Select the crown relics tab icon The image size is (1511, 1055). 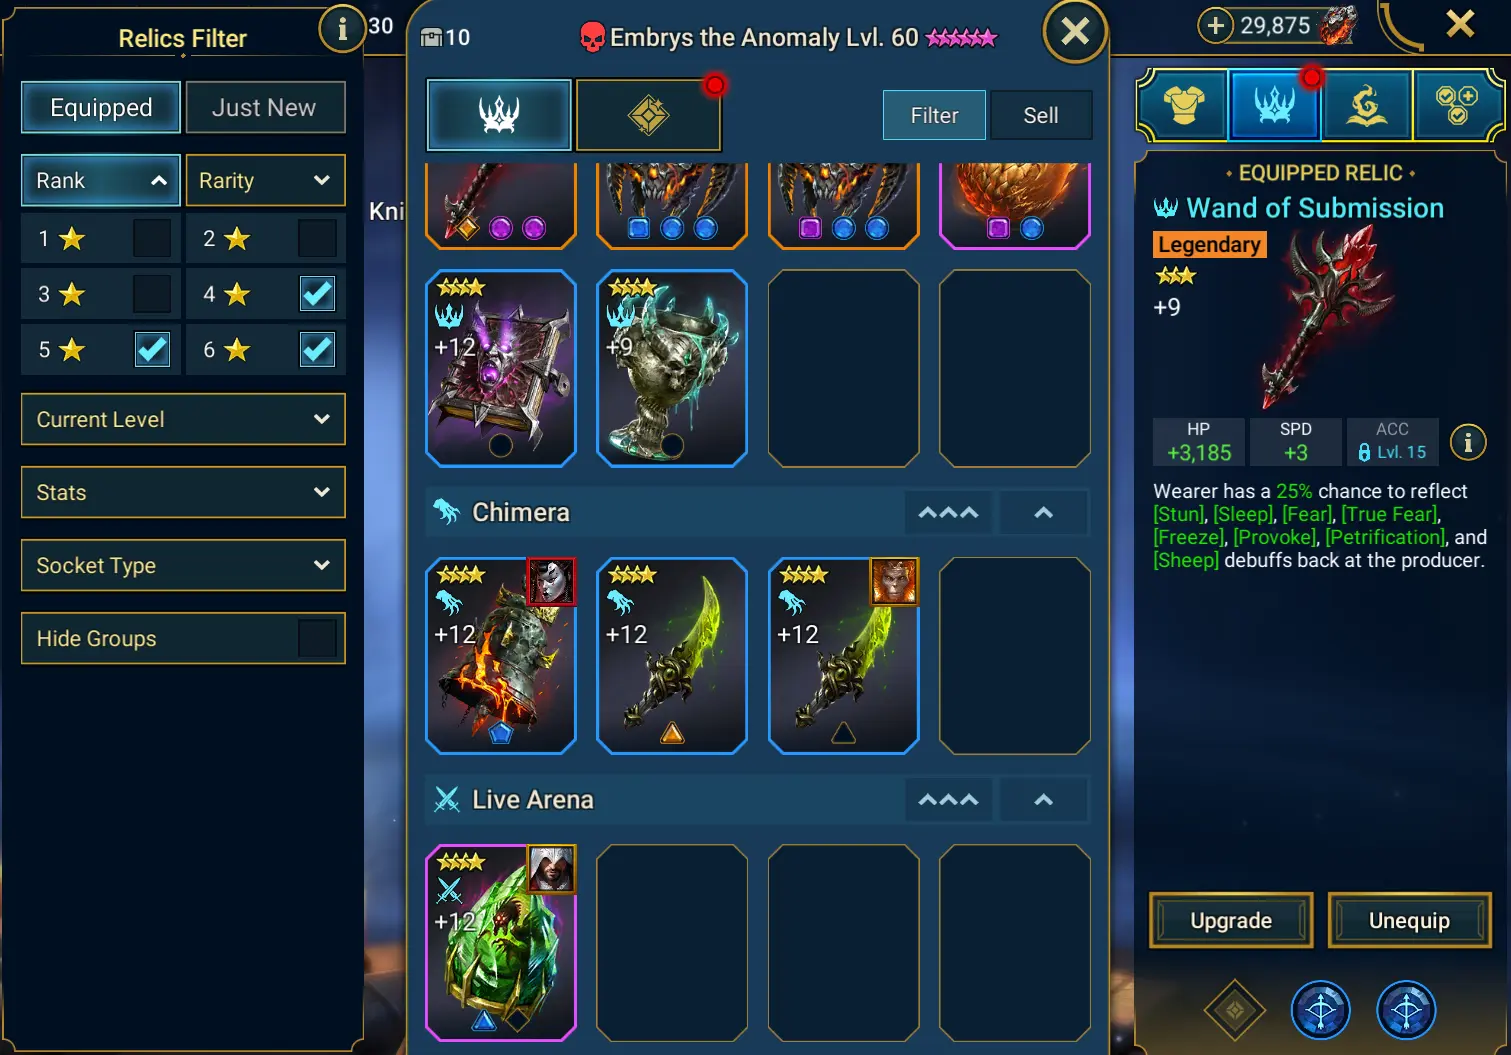499,115
